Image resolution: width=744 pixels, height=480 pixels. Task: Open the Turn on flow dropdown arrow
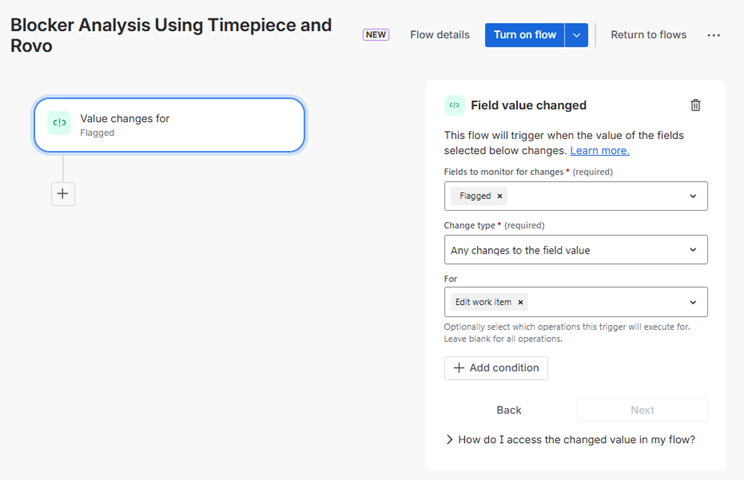click(577, 35)
